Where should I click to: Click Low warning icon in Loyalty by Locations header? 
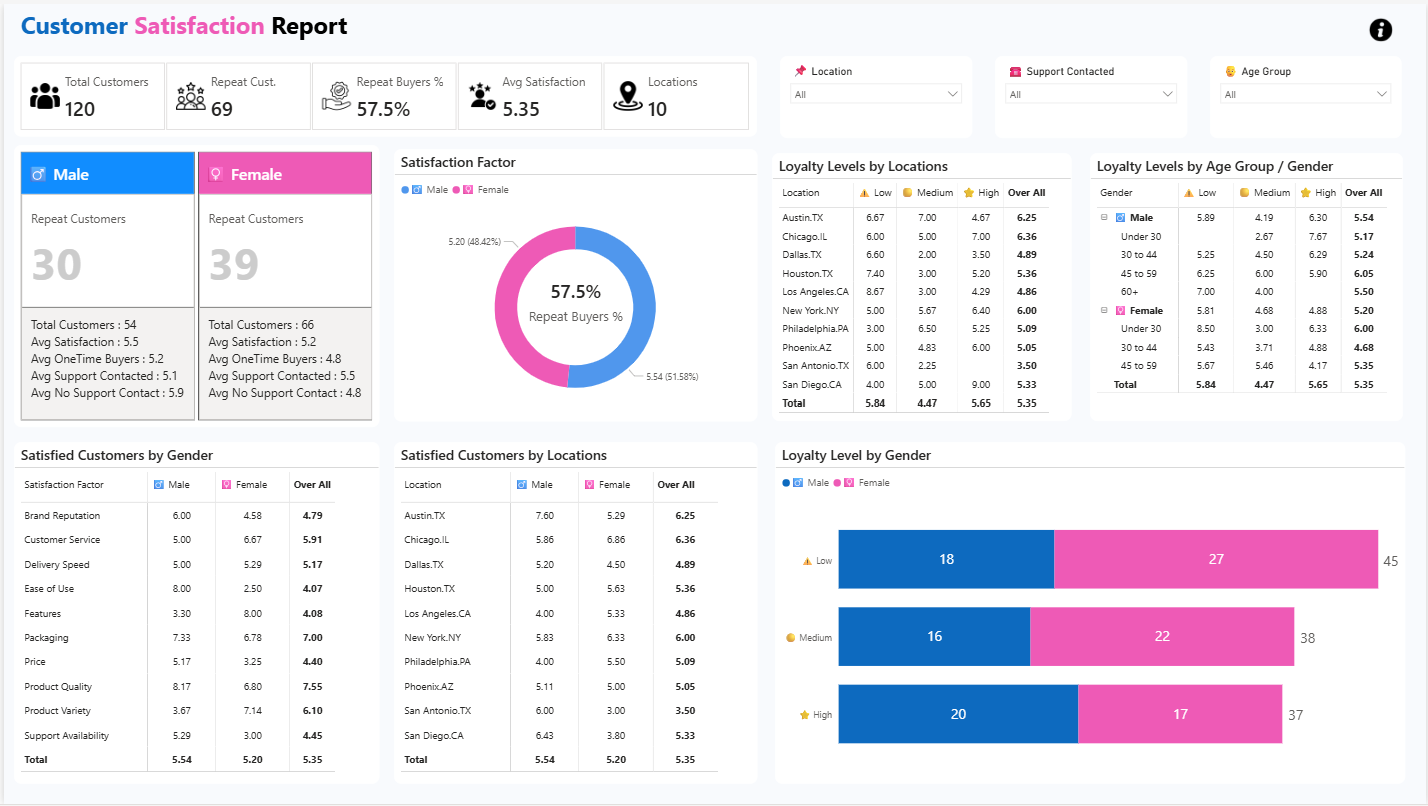[x=864, y=193]
